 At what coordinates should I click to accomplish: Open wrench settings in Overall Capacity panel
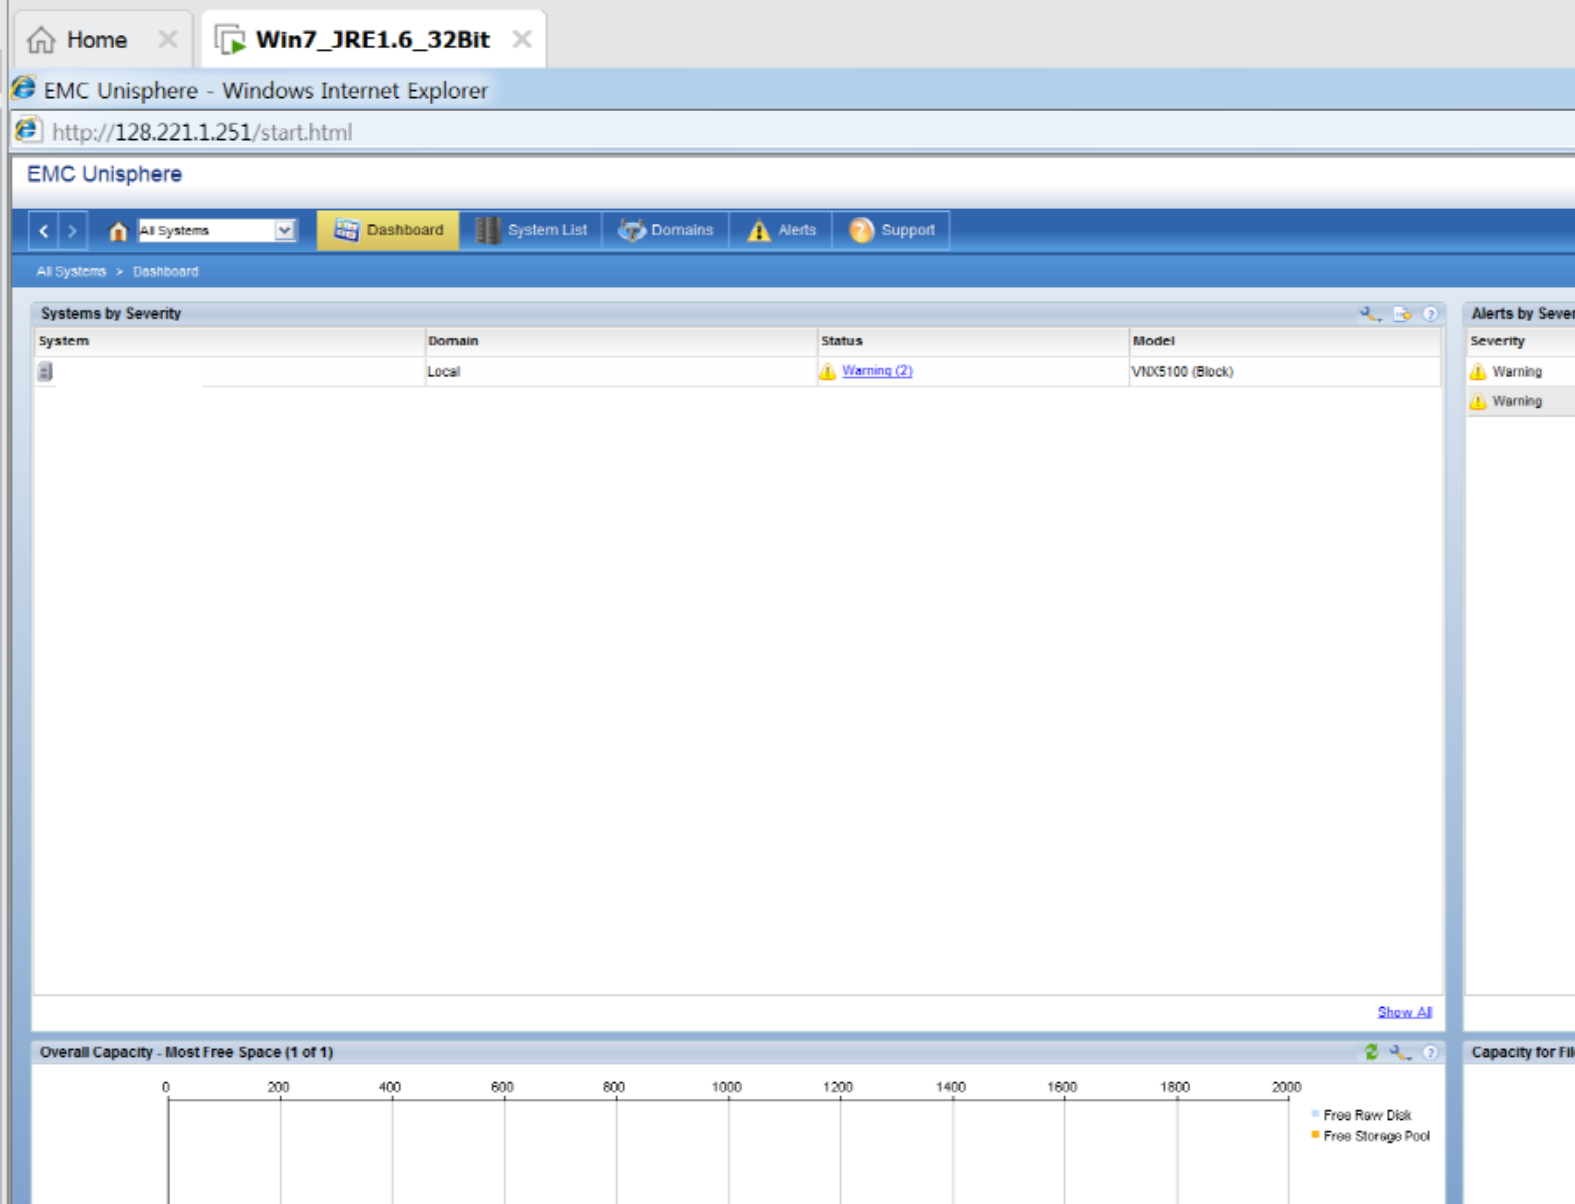1399,1052
